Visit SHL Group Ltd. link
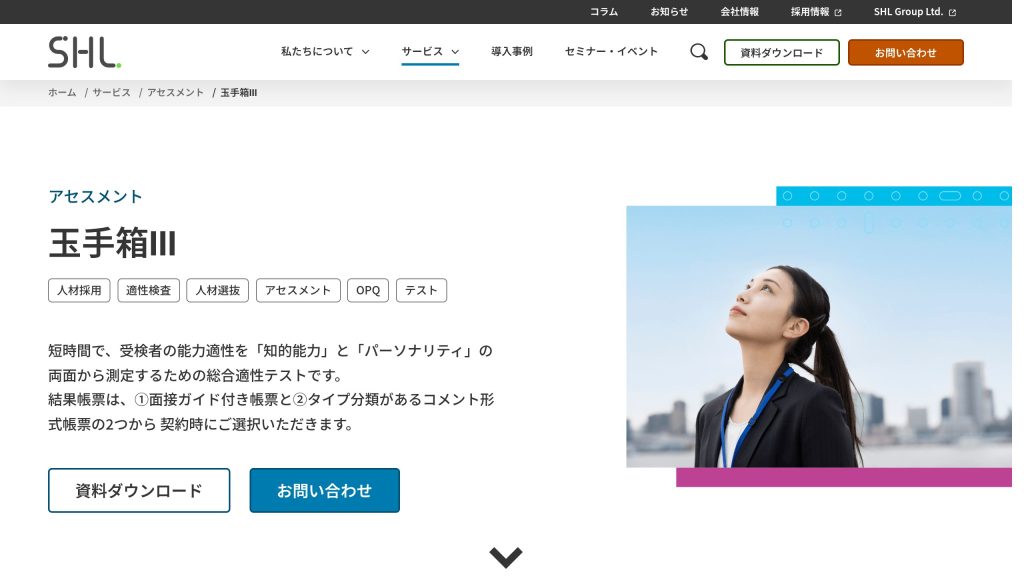The width and height of the screenshot is (1024, 576). [x=908, y=12]
